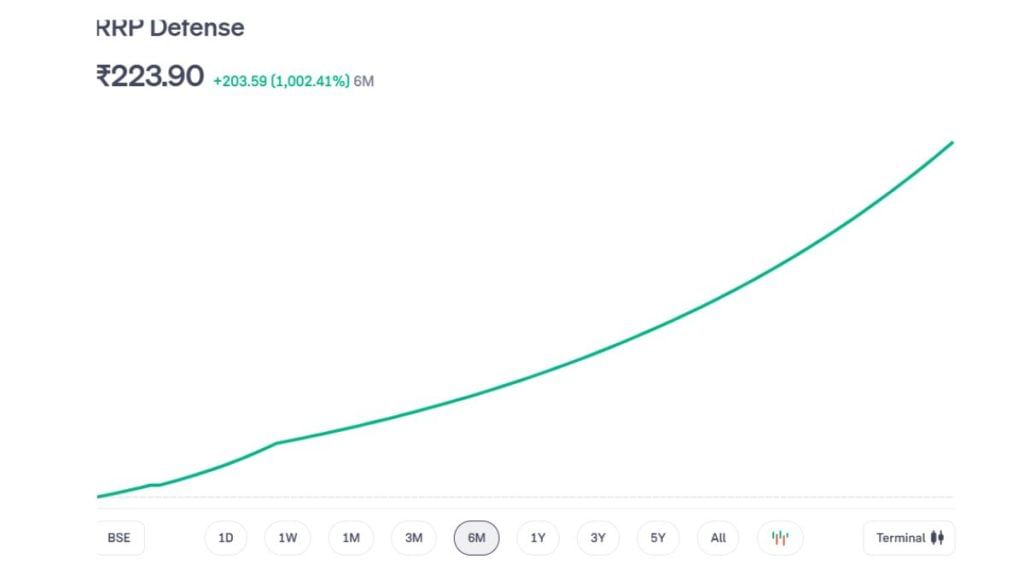The image size is (1024, 576).
Task: Click the 6M label beside the gain
Action: tap(364, 81)
